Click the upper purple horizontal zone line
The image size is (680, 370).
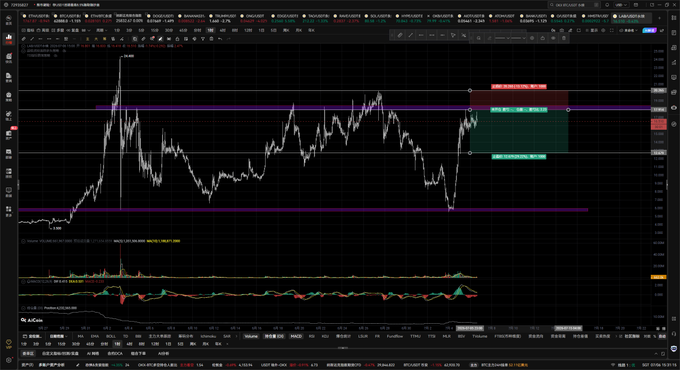click(373, 107)
